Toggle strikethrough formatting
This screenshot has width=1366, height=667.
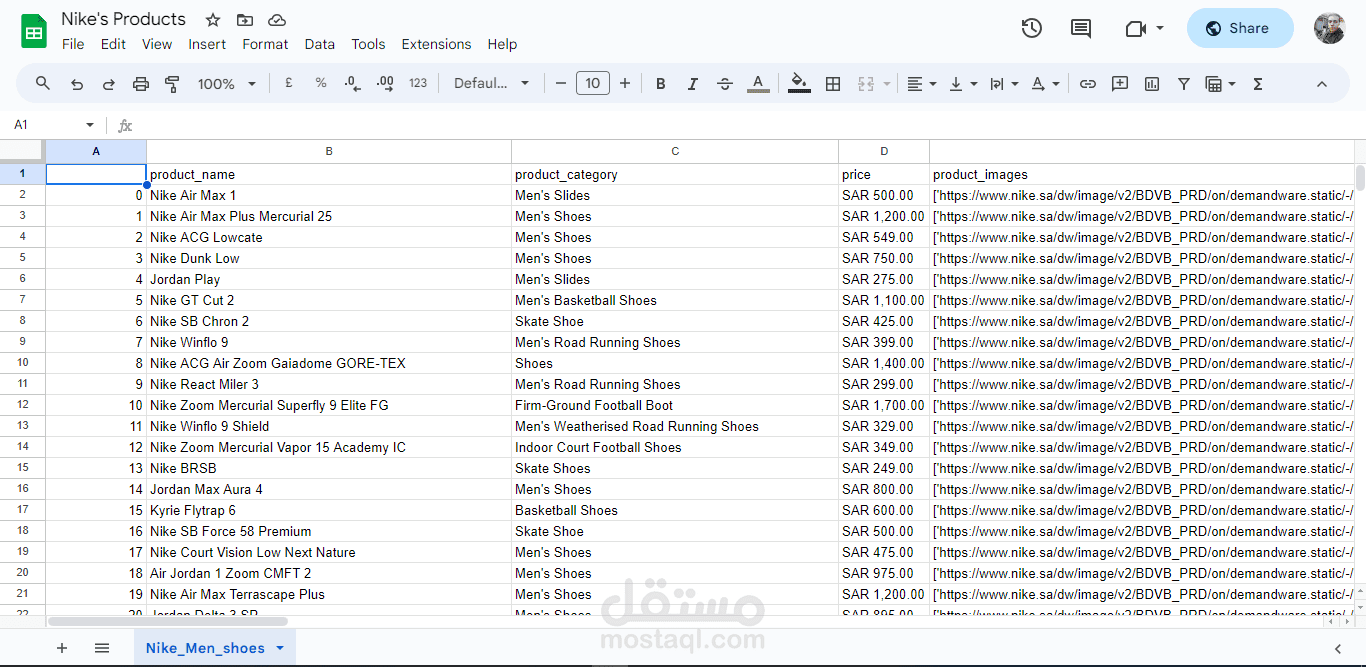point(725,84)
